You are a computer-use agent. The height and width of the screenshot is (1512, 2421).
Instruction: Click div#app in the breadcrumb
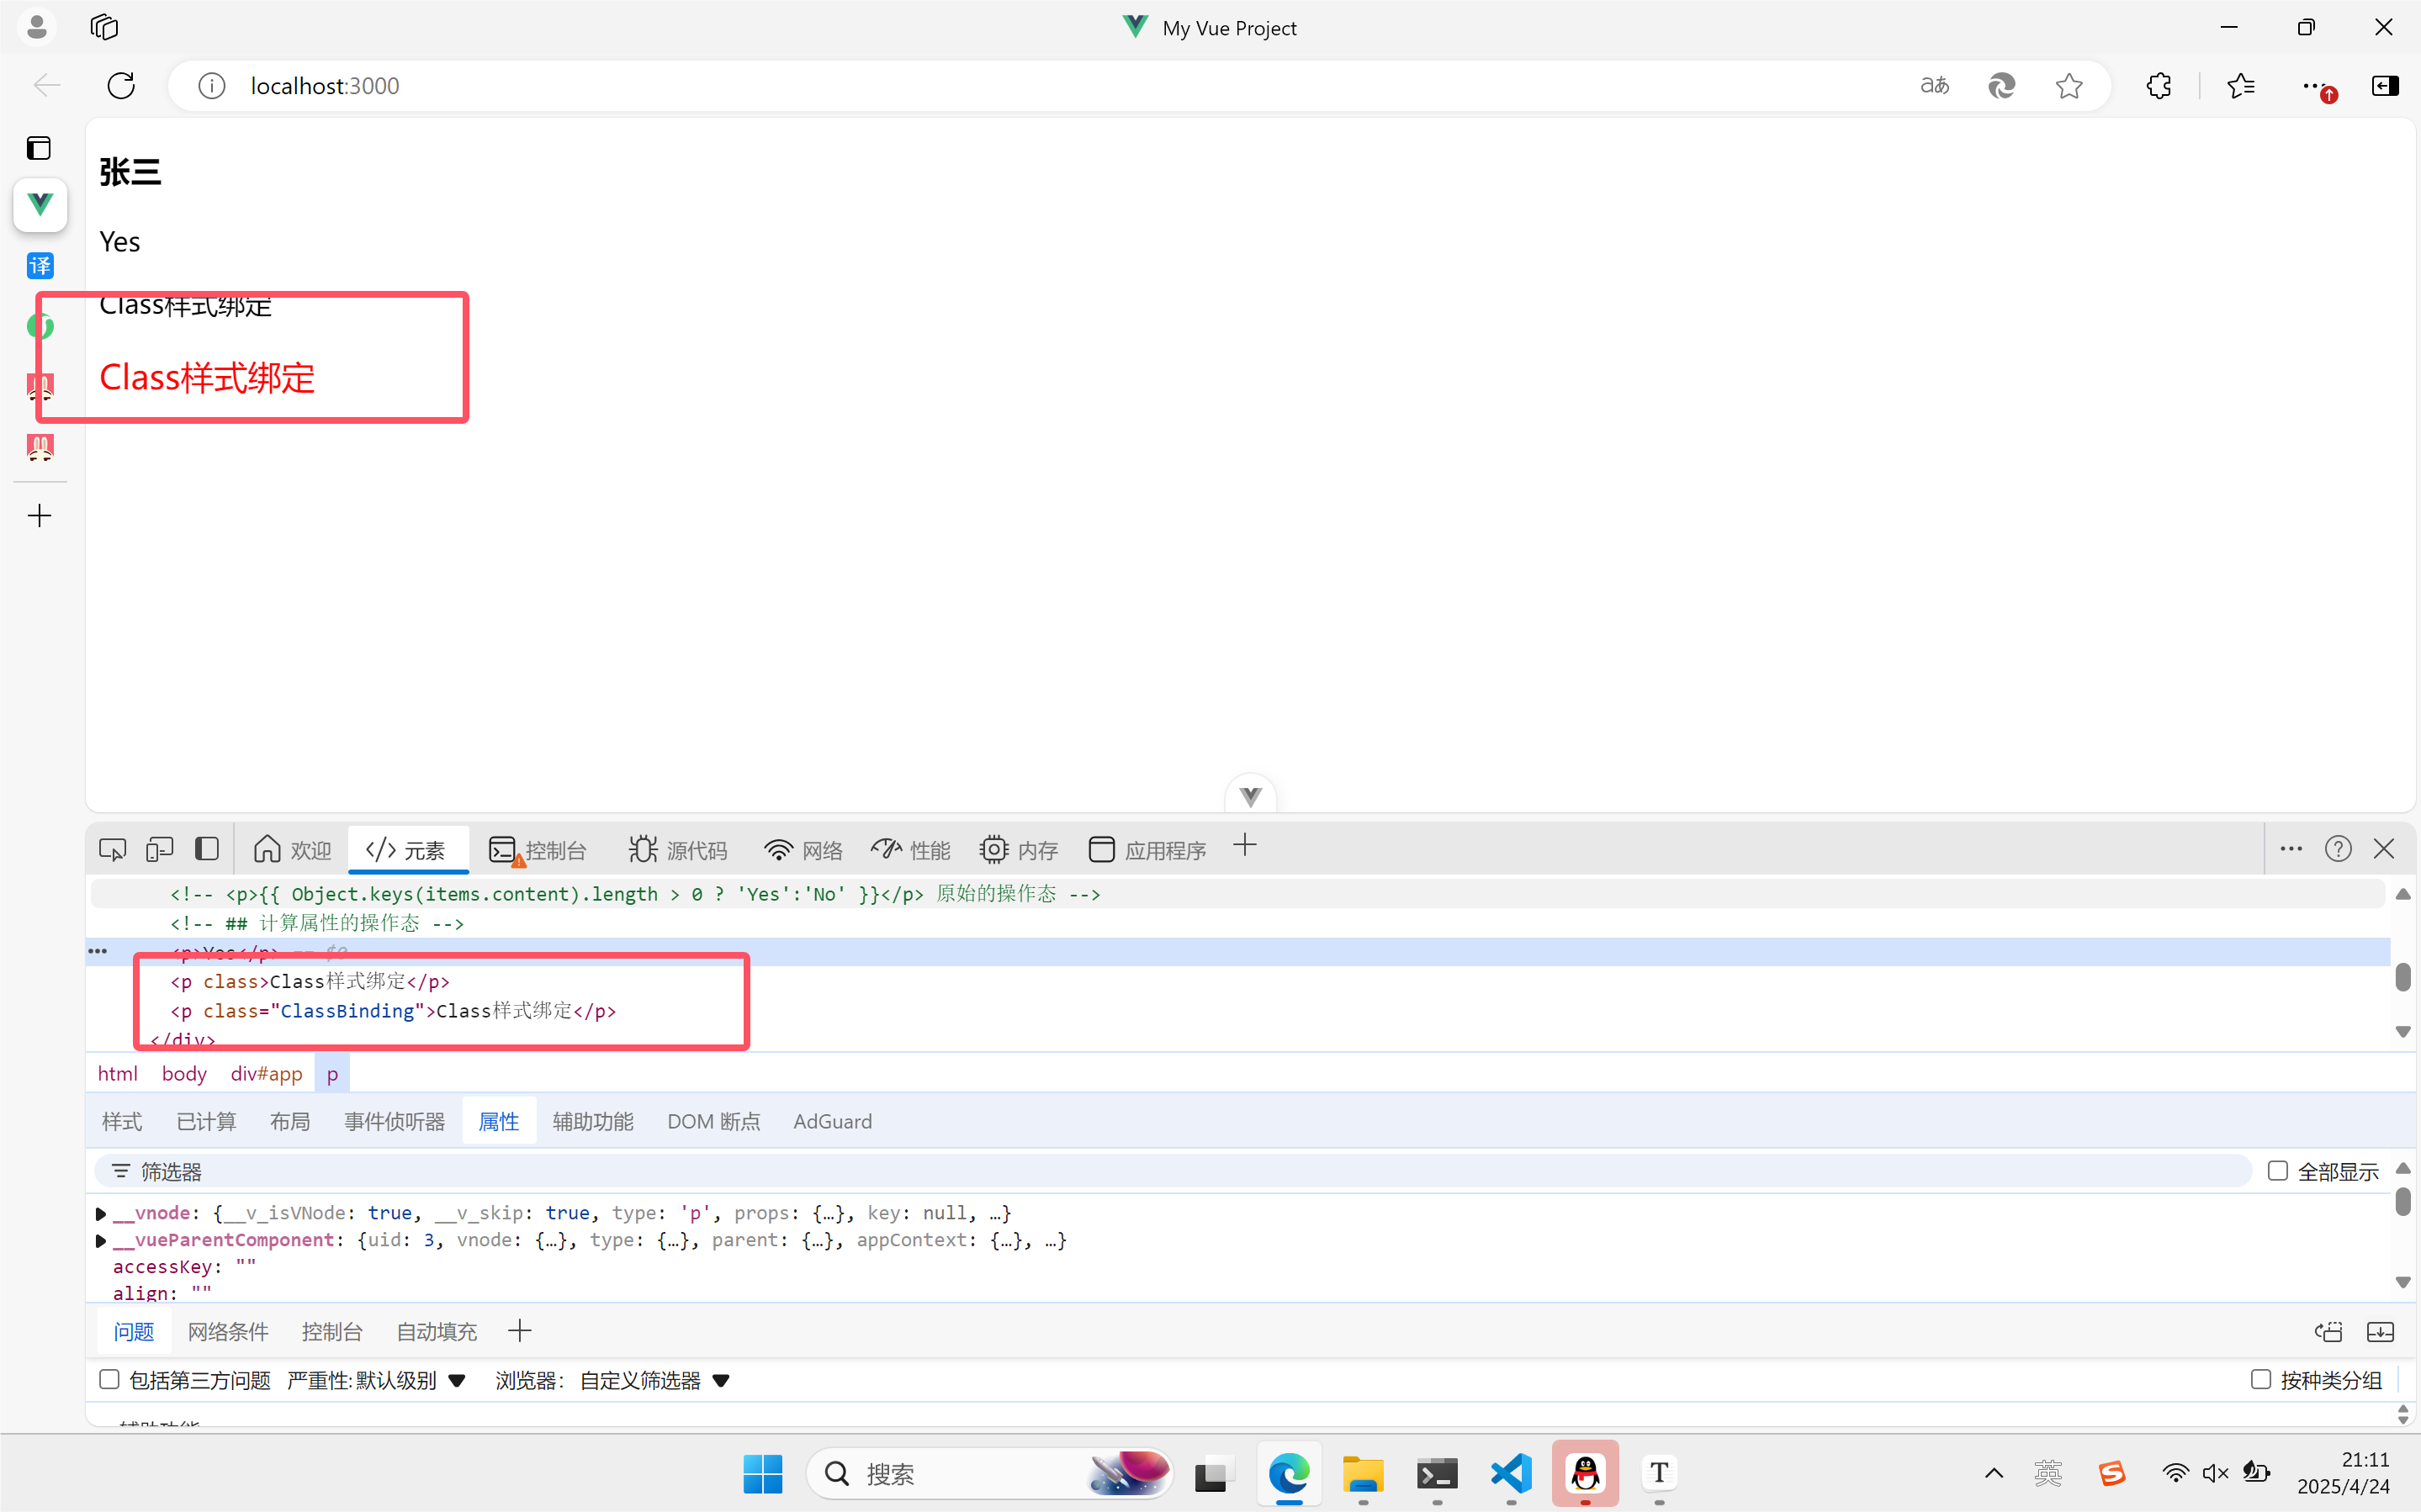266,1074
